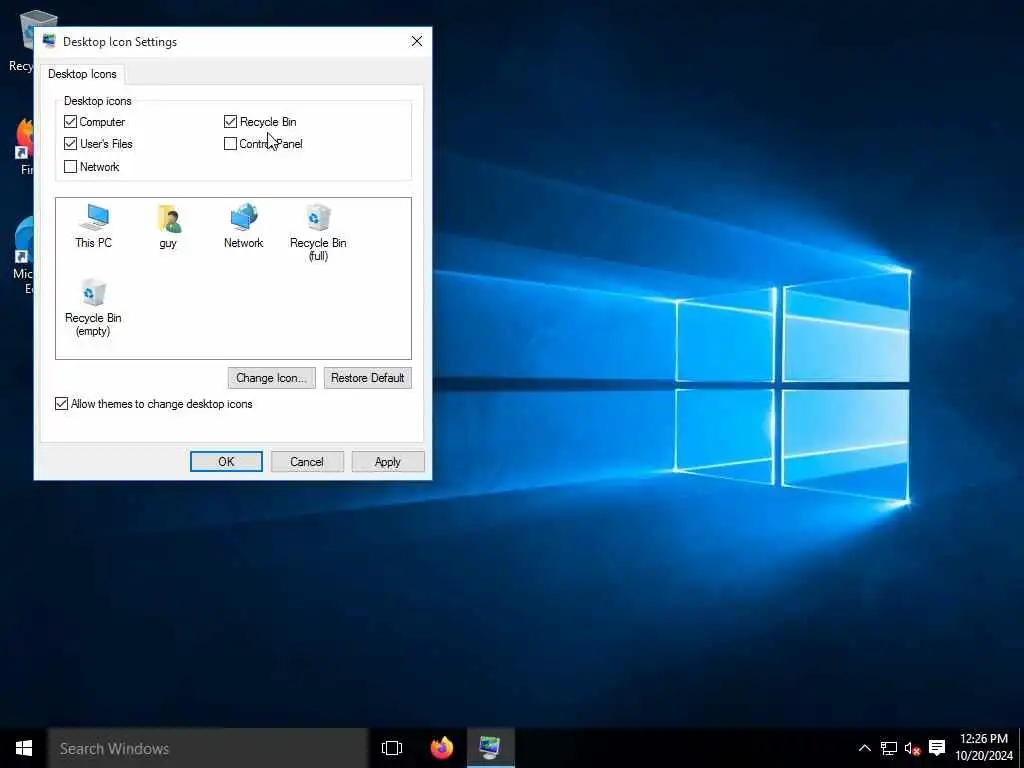Click the Apply button

click(x=388, y=462)
